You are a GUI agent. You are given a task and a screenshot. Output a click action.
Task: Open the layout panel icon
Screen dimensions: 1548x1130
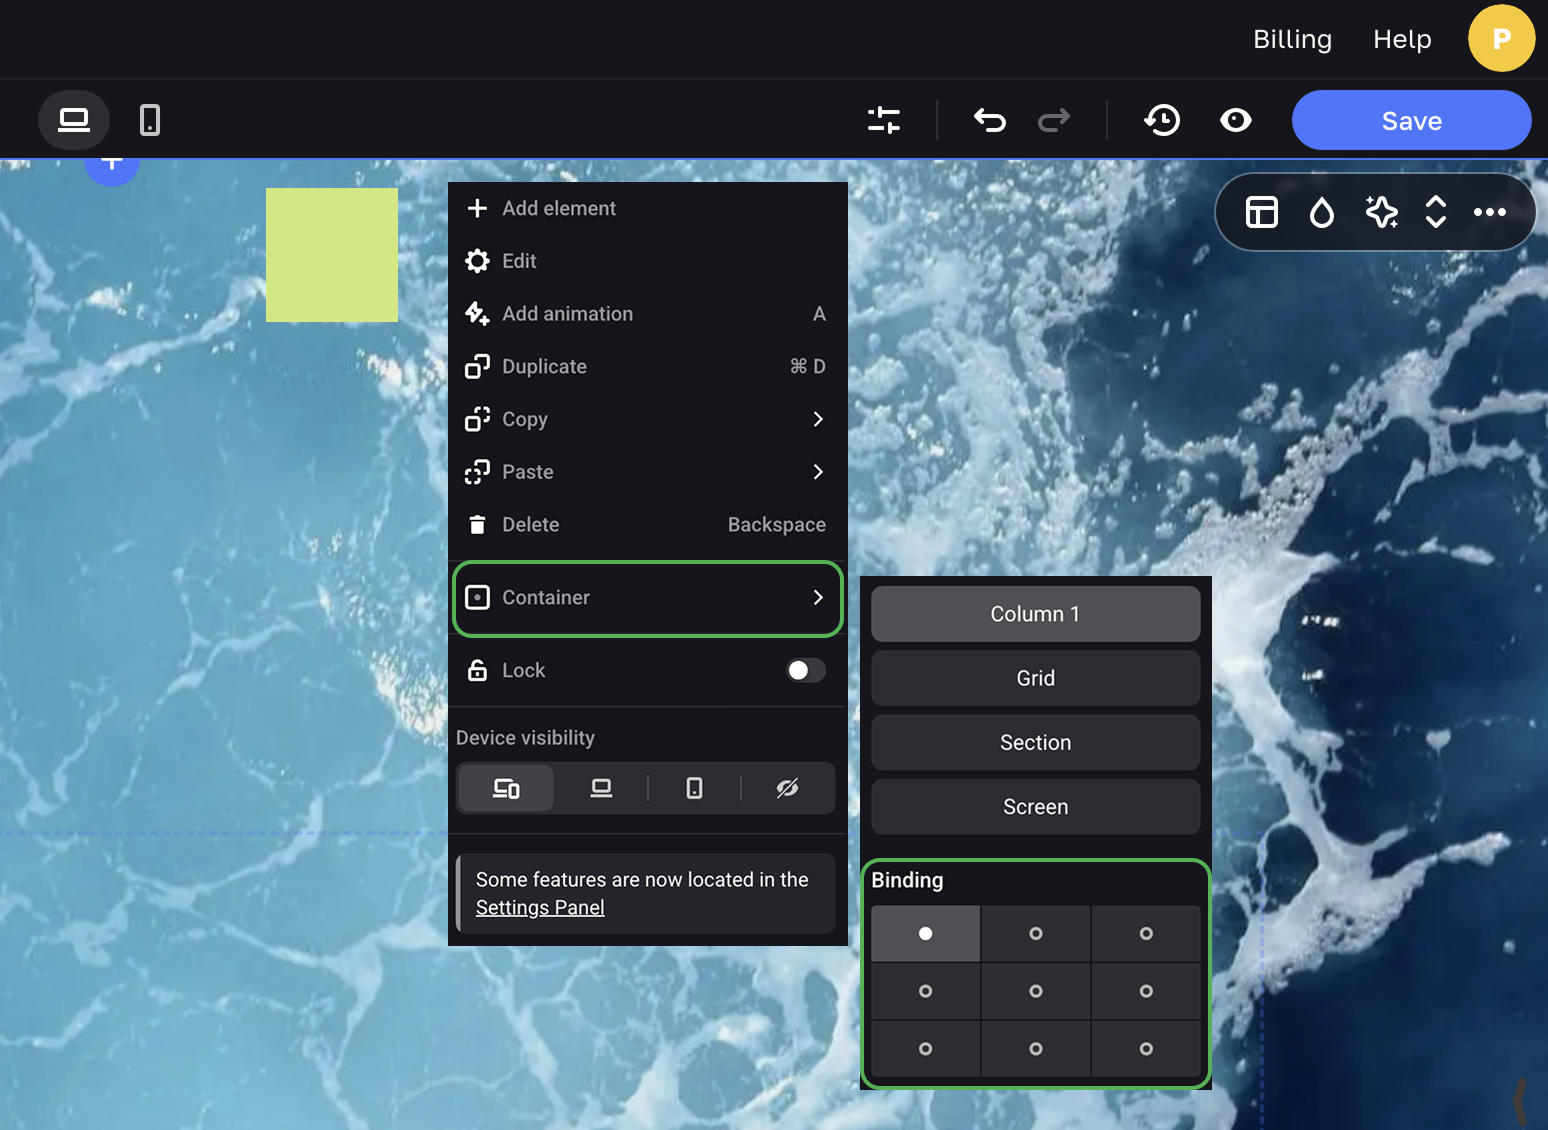[1261, 212]
